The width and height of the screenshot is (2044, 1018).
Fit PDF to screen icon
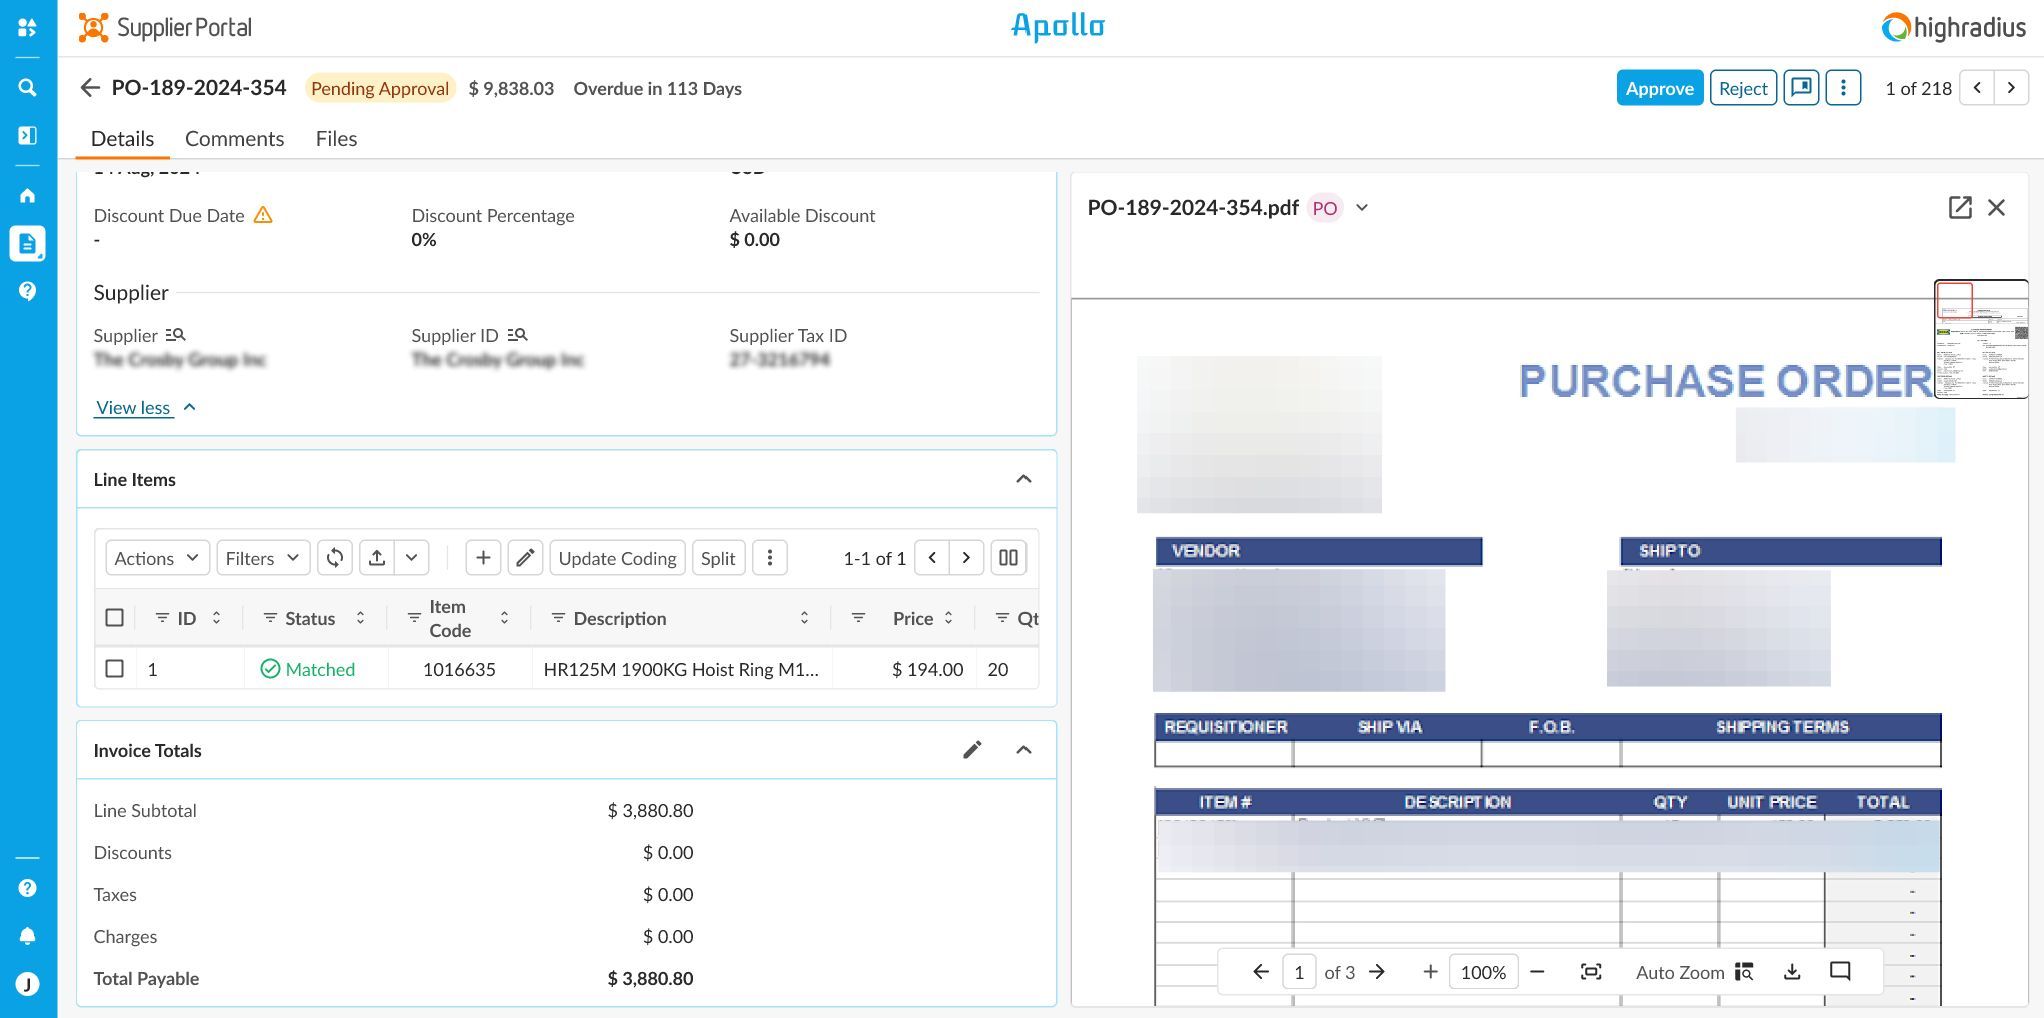pyautogui.click(x=1591, y=972)
